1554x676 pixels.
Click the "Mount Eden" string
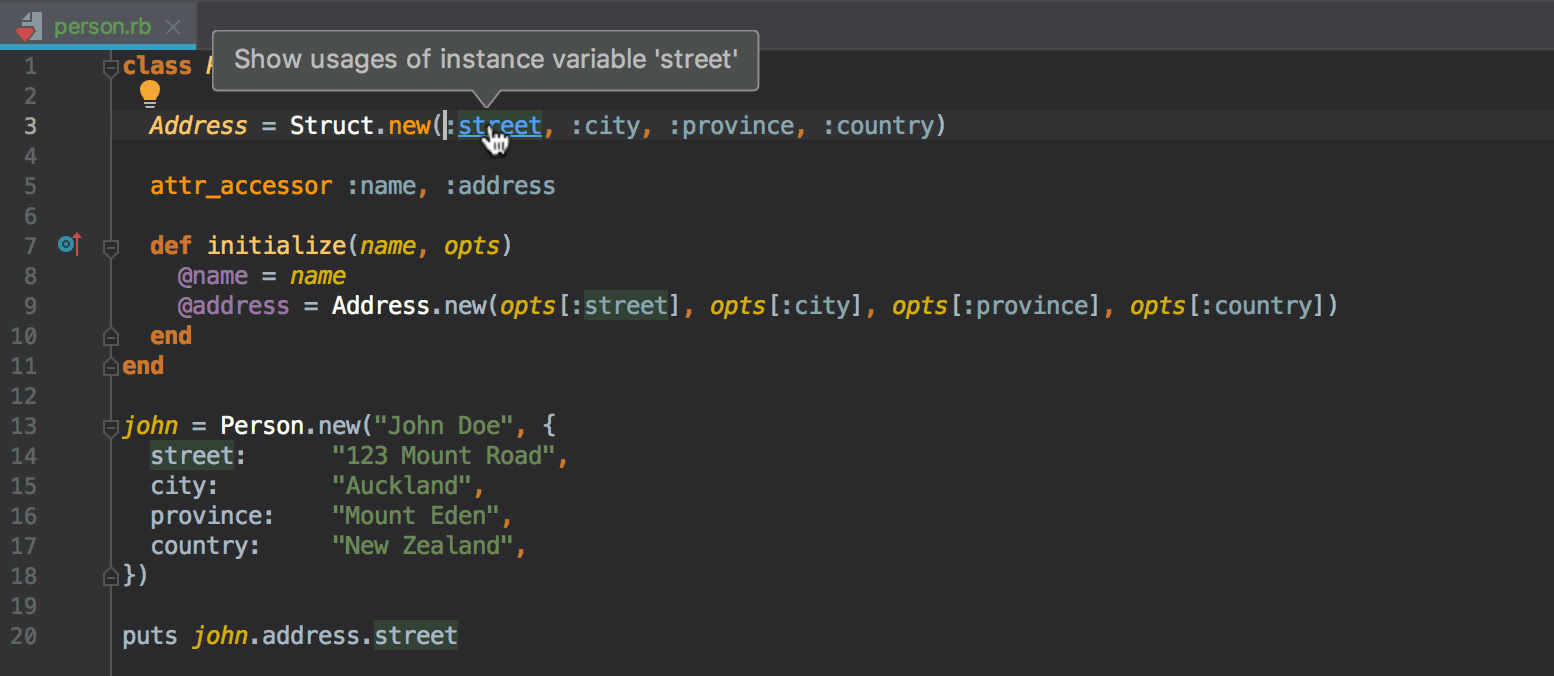tap(416, 516)
